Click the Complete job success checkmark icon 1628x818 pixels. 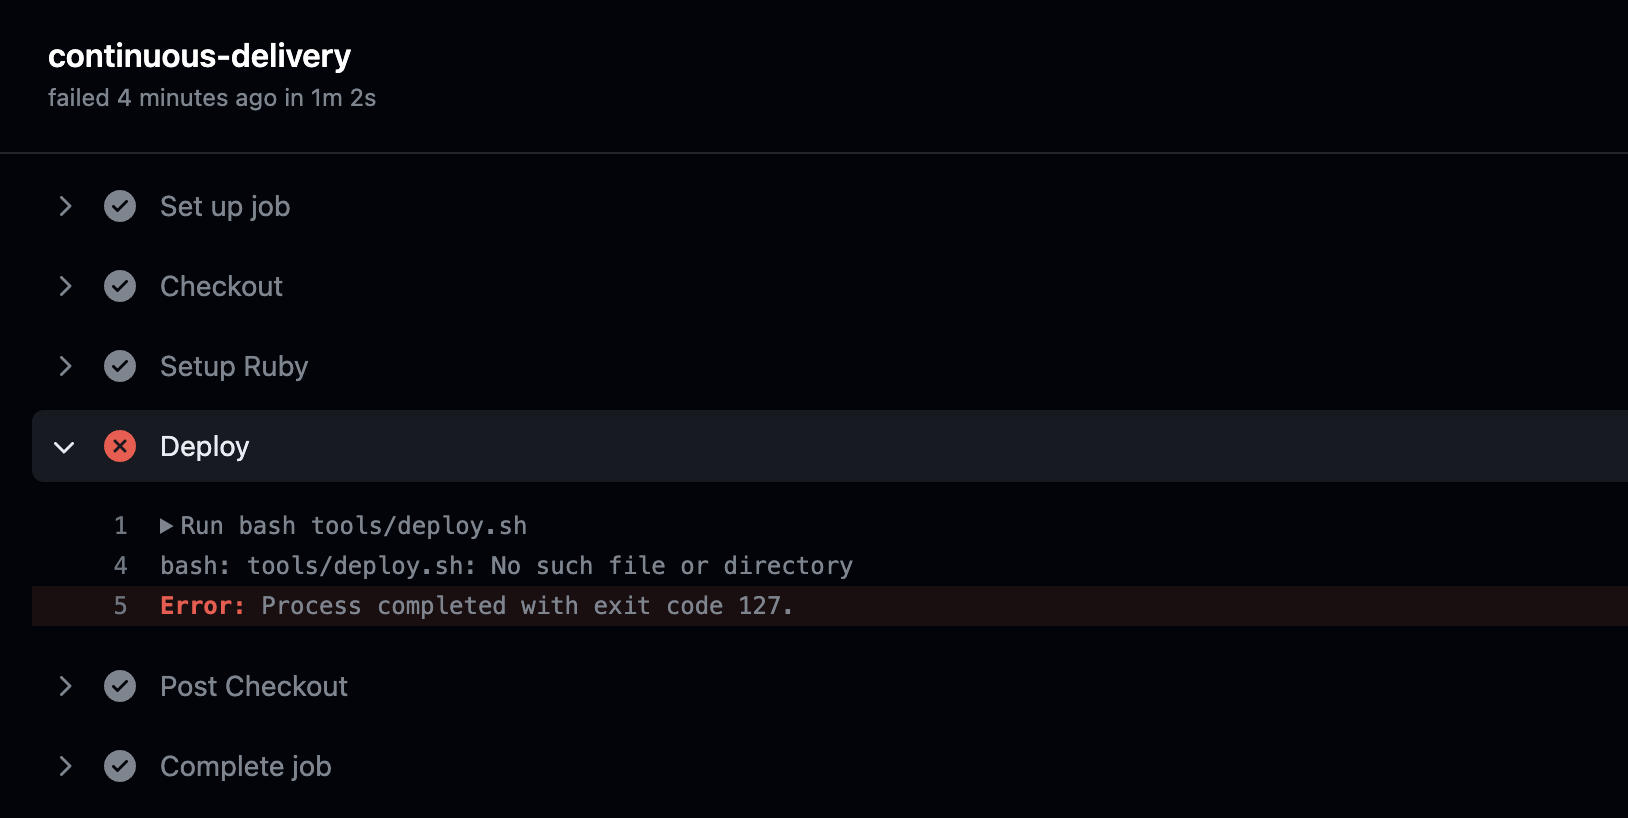[x=120, y=766]
